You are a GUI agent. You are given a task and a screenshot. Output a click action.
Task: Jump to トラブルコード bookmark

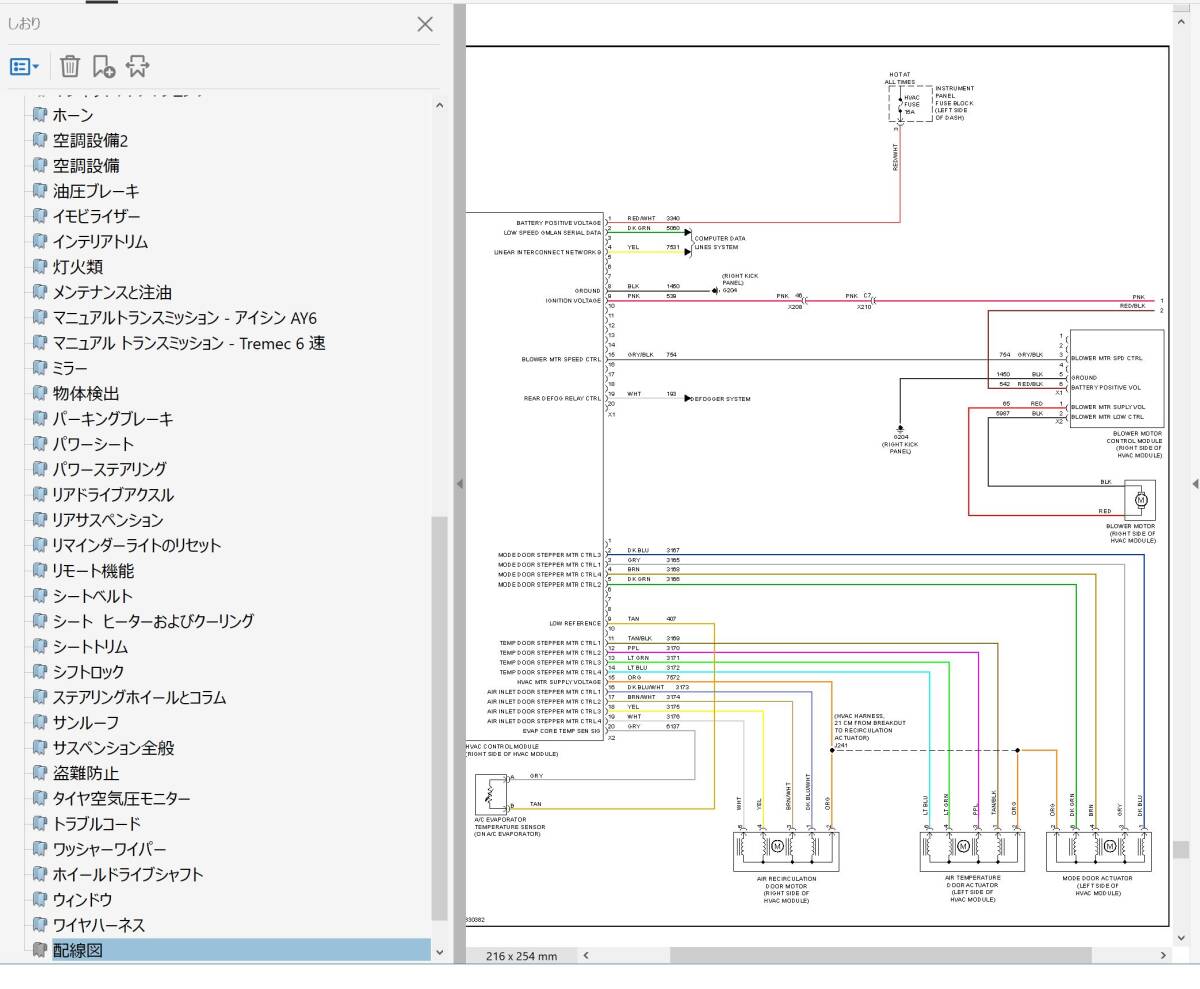[x=96, y=824]
